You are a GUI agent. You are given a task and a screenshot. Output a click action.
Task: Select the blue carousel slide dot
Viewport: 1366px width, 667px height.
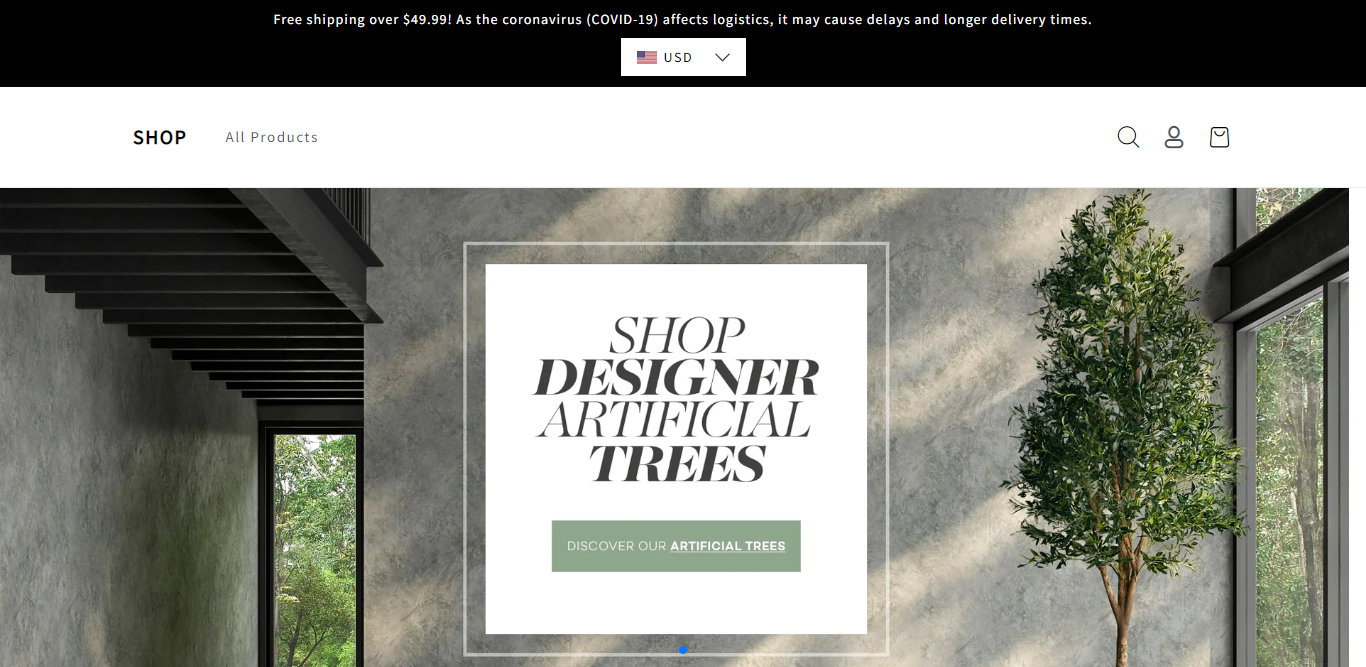point(683,650)
